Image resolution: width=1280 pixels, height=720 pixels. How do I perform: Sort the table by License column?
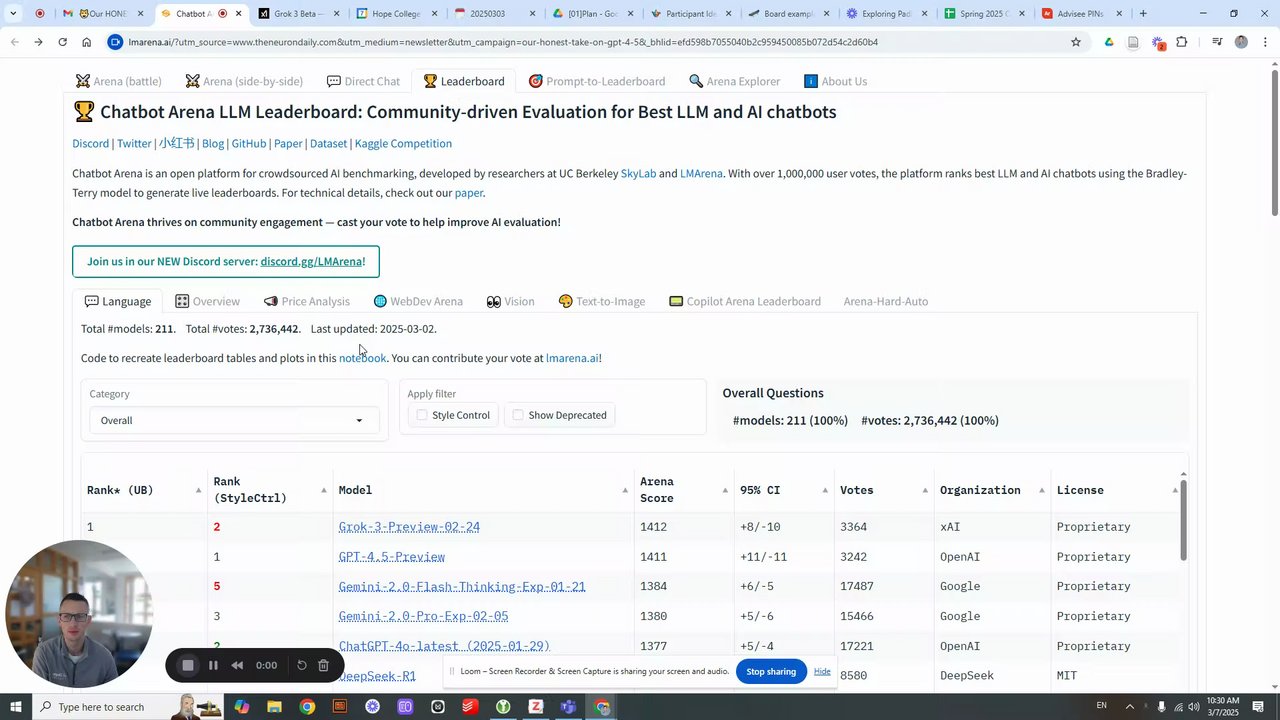pos(1174,490)
